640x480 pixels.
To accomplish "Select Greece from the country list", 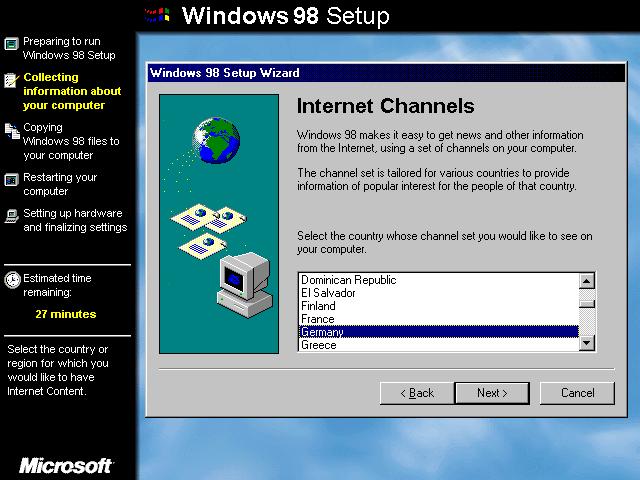I will tap(439, 345).
